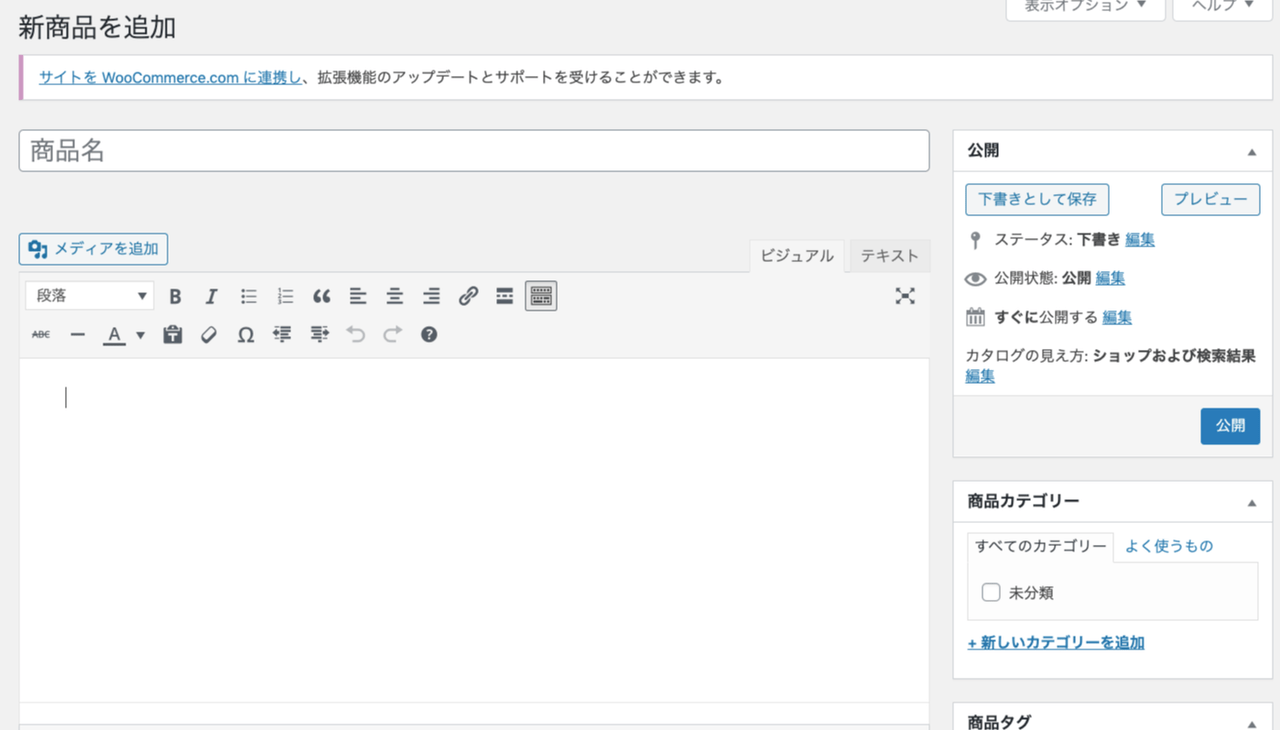Image resolution: width=1280 pixels, height=730 pixels.
Task: Click inside the product description editor area
Action: tap(474, 530)
